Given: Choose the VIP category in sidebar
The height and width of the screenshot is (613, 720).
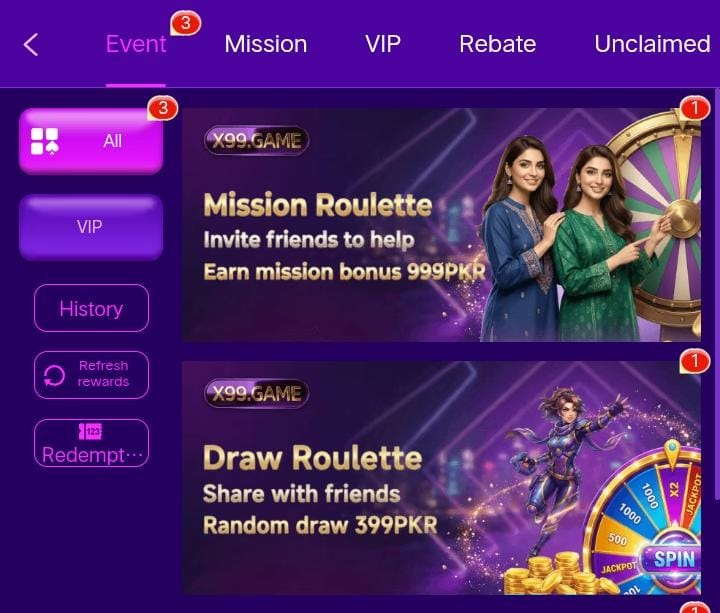Looking at the screenshot, I should [x=91, y=227].
